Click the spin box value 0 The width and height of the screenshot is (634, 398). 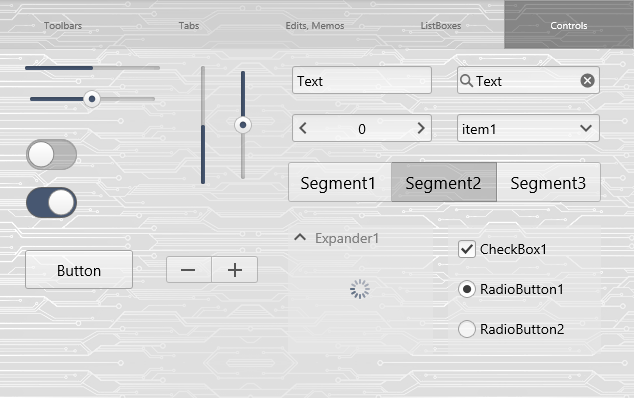[362, 129]
